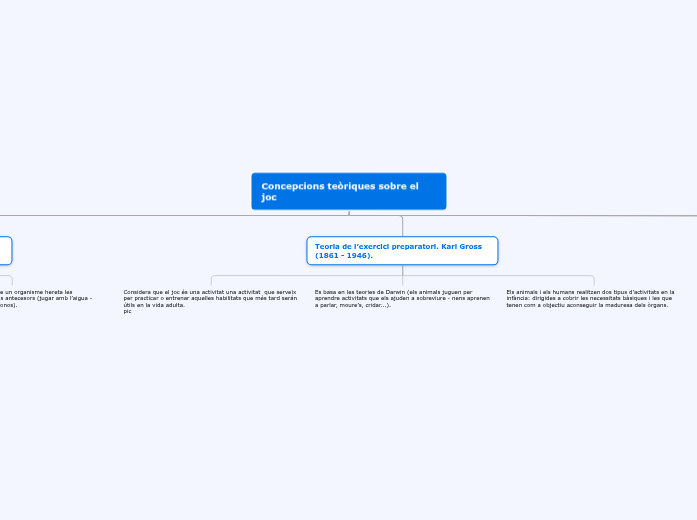Viewport: 697px width, 520px height.
Task: Click the horizontal branch line extending to the left edge
Action: pos(100,215)
